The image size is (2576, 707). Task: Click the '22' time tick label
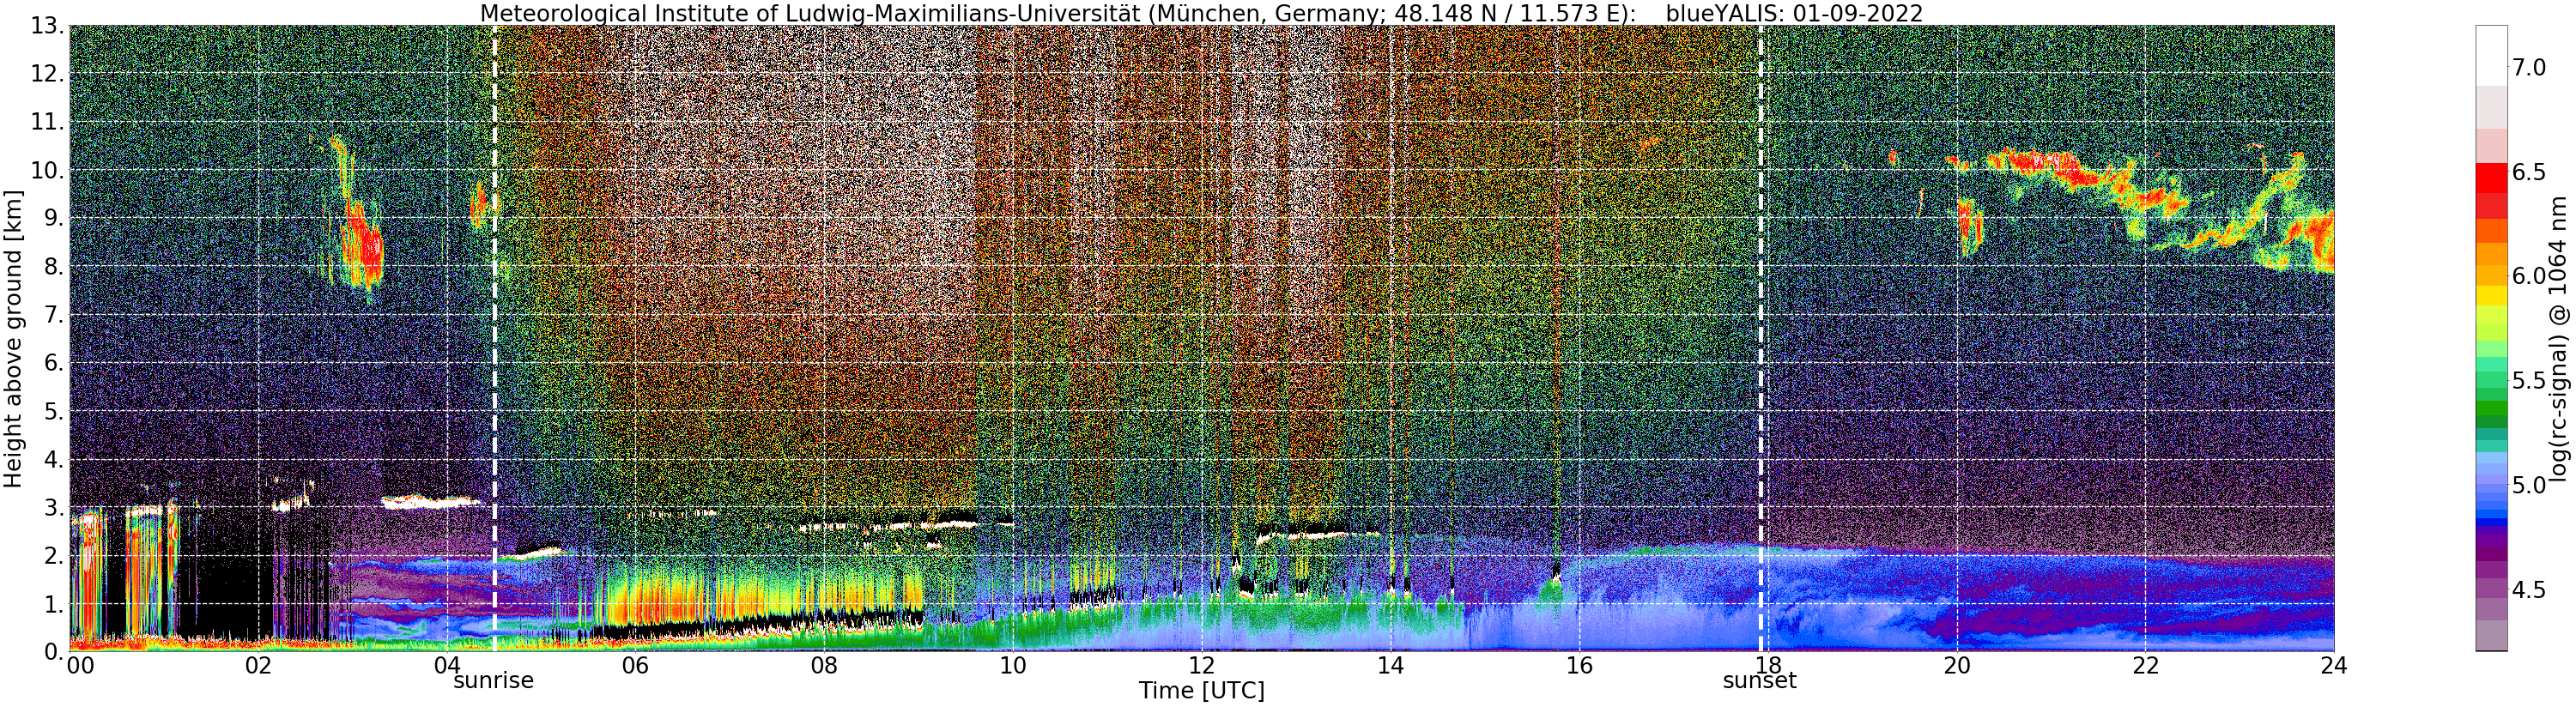coord(2145,666)
